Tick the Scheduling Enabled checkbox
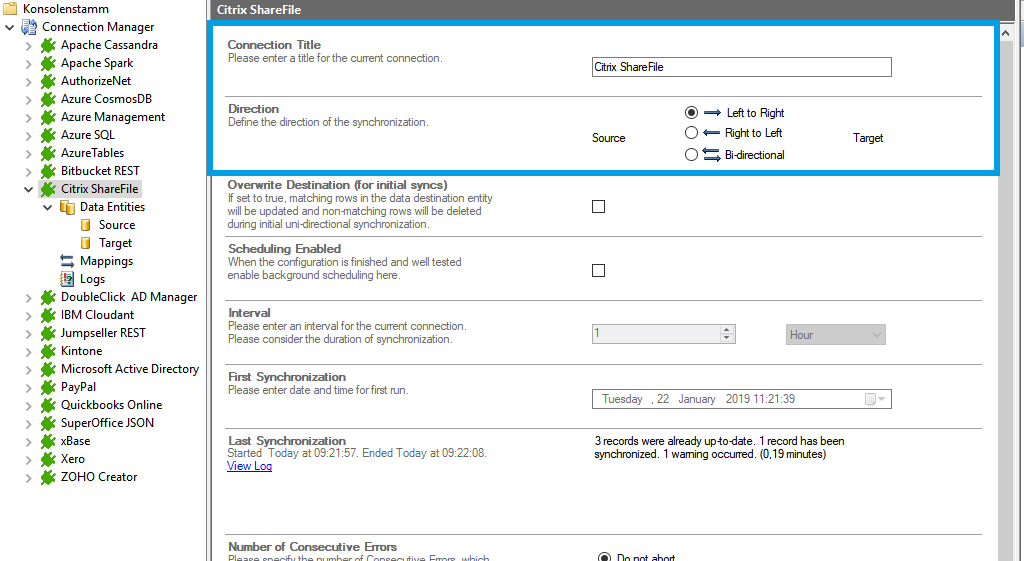This screenshot has height=561, width=1024. (599, 271)
